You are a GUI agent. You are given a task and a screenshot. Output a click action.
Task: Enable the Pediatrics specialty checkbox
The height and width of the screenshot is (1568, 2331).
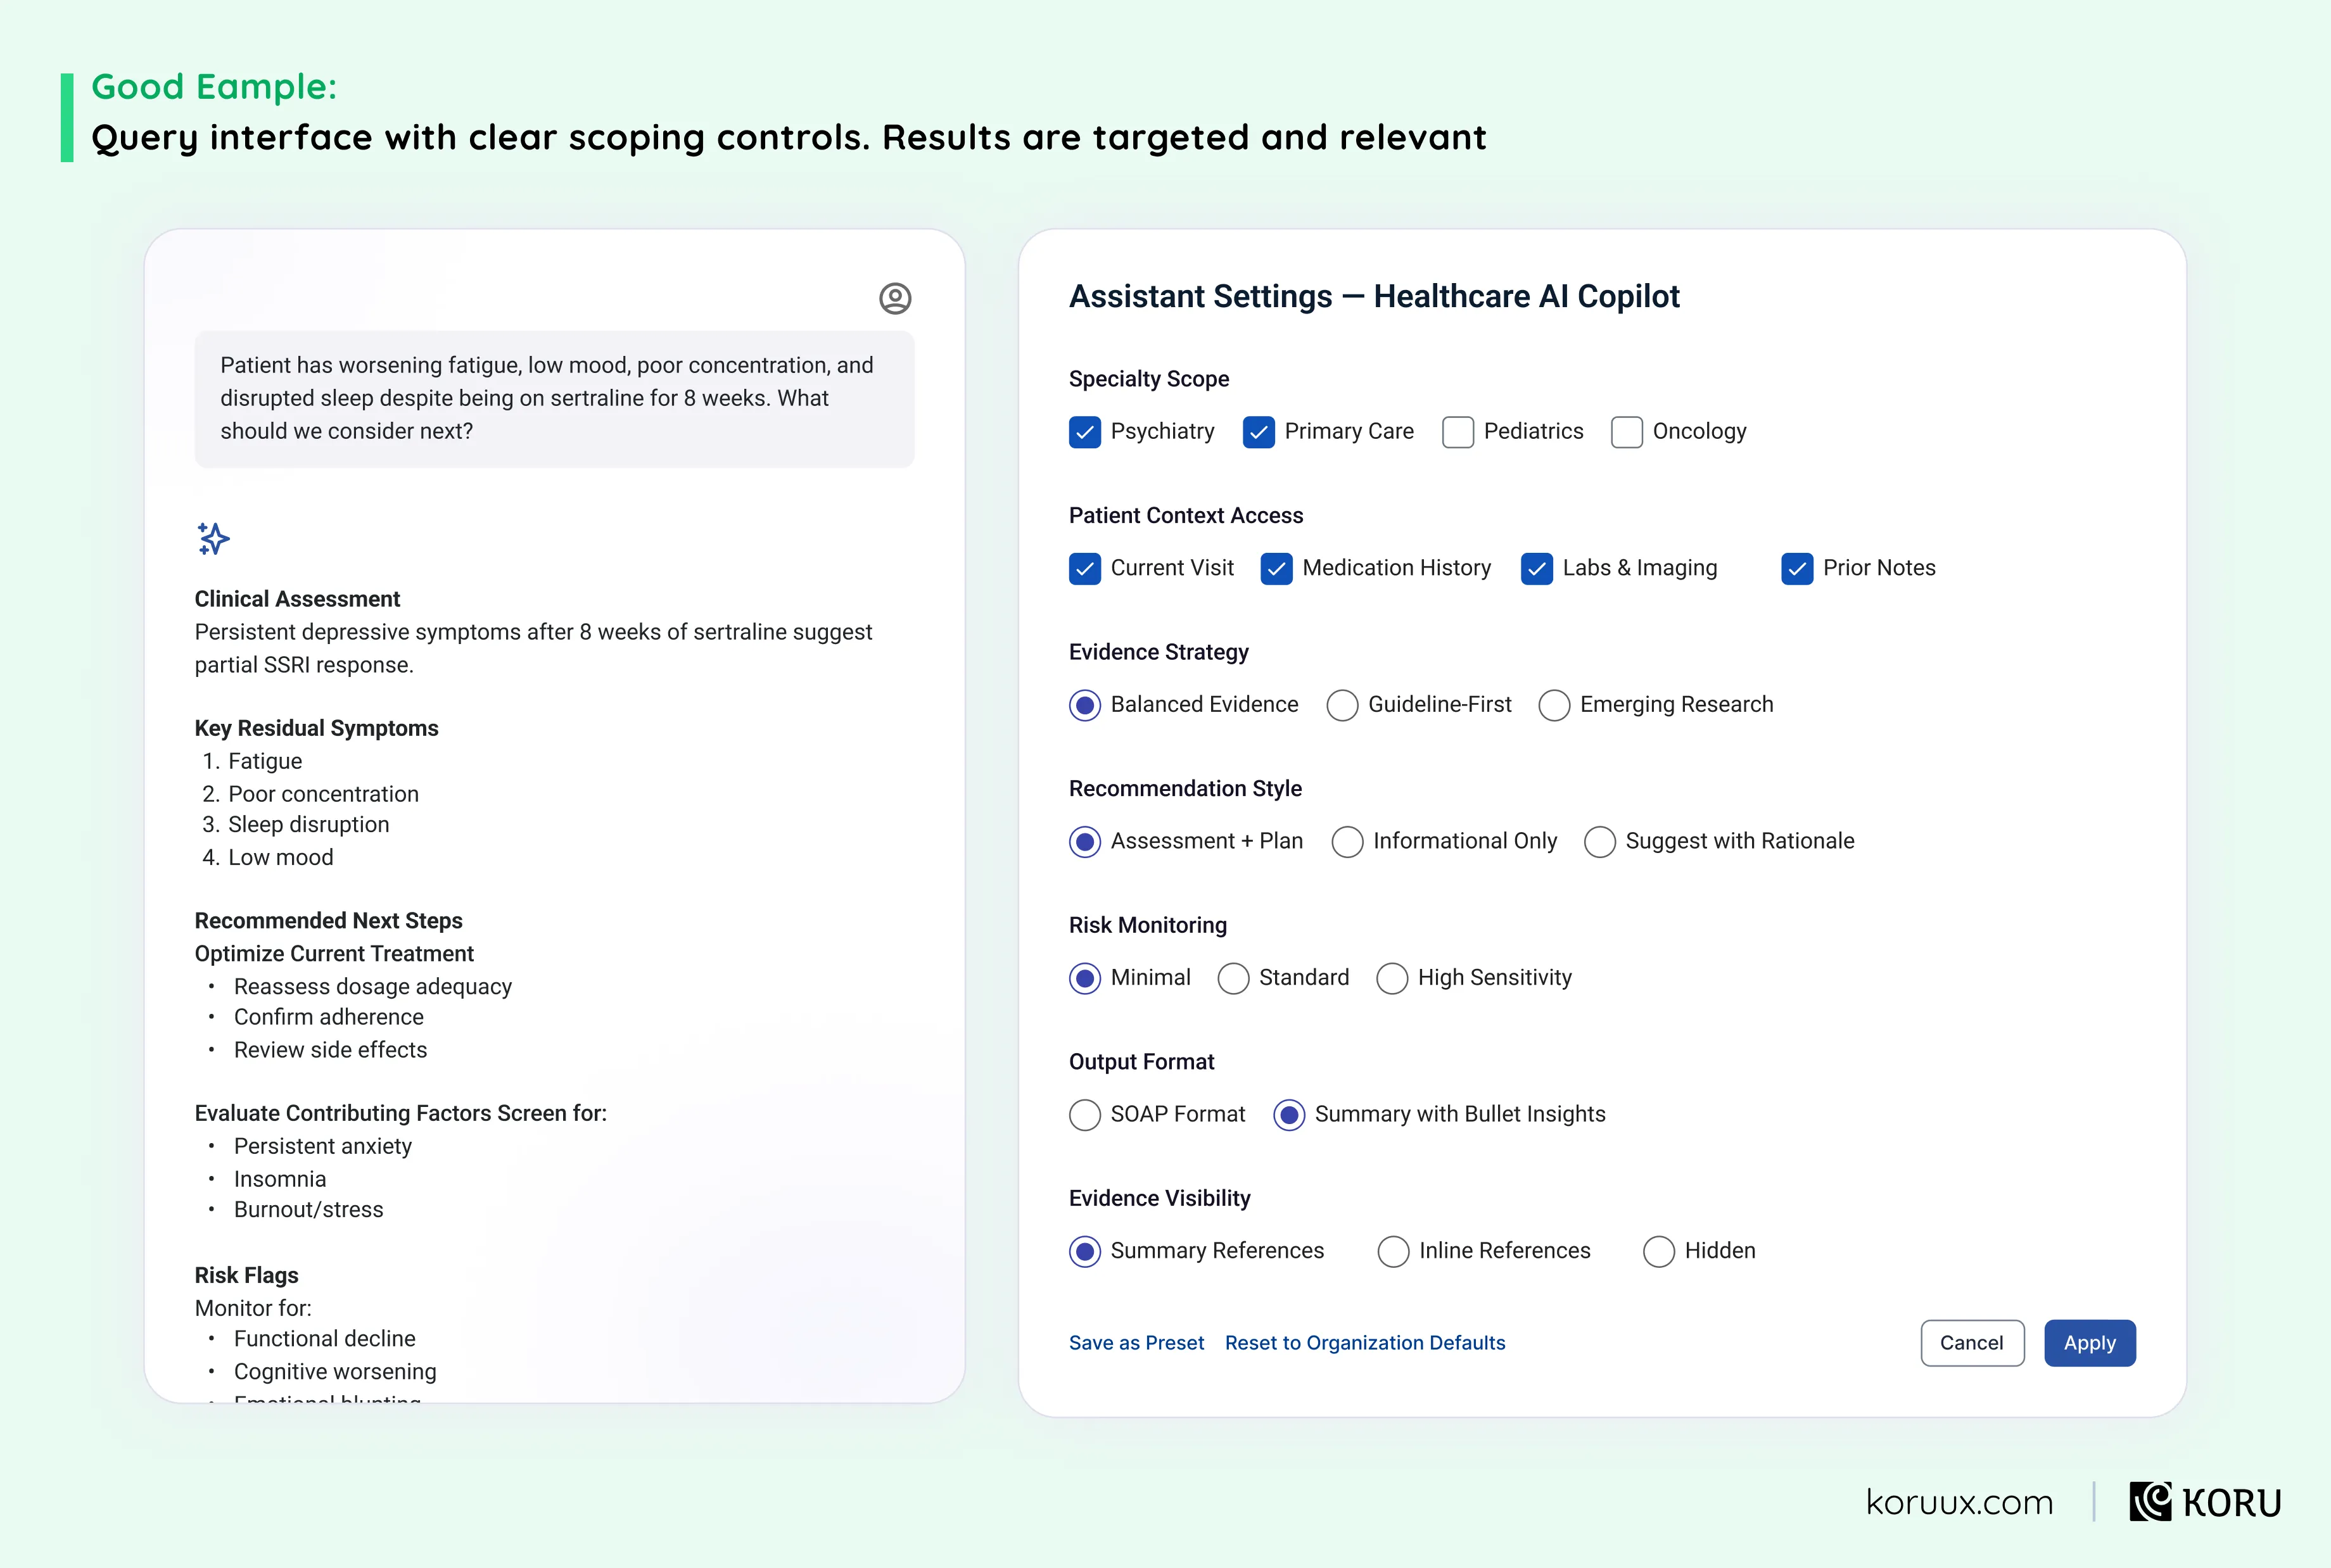(x=1458, y=432)
